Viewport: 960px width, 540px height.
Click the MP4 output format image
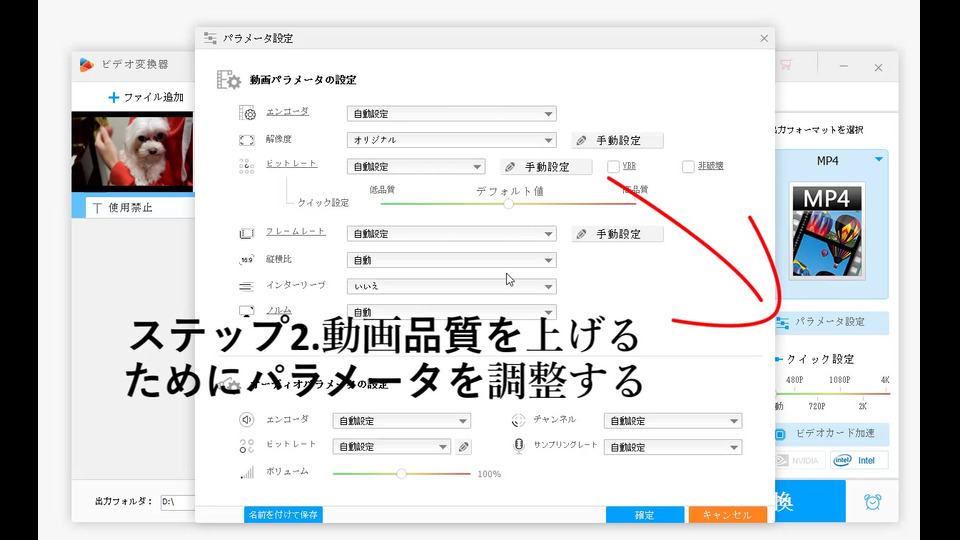pyautogui.click(x=827, y=231)
